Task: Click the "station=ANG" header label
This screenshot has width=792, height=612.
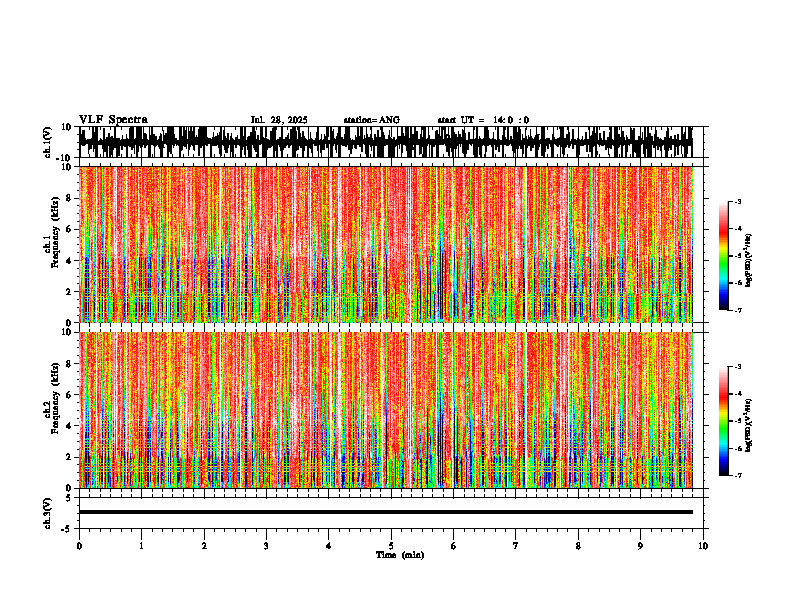Action: 371,120
